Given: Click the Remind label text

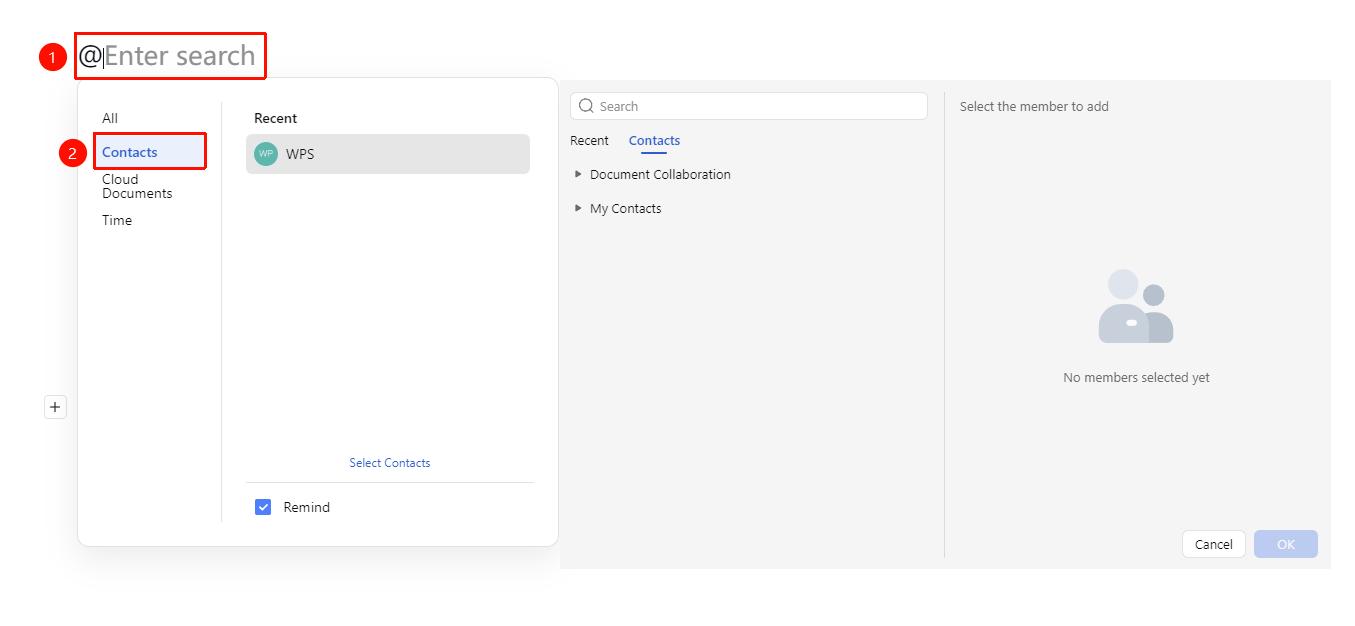Looking at the screenshot, I should (x=307, y=507).
